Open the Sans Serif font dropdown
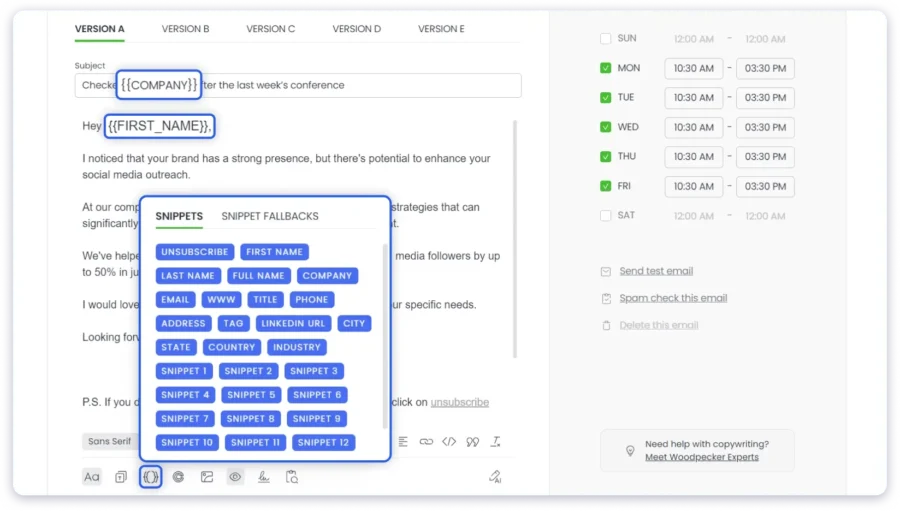The height and width of the screenshot is (511, 900). pyautogui.click(x=110, y=441)
